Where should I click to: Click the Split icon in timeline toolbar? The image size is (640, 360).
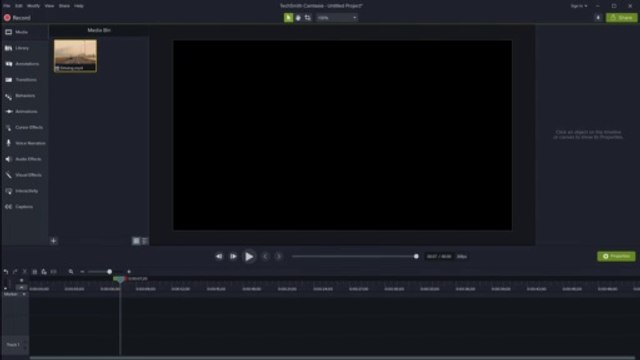point(53,272)
